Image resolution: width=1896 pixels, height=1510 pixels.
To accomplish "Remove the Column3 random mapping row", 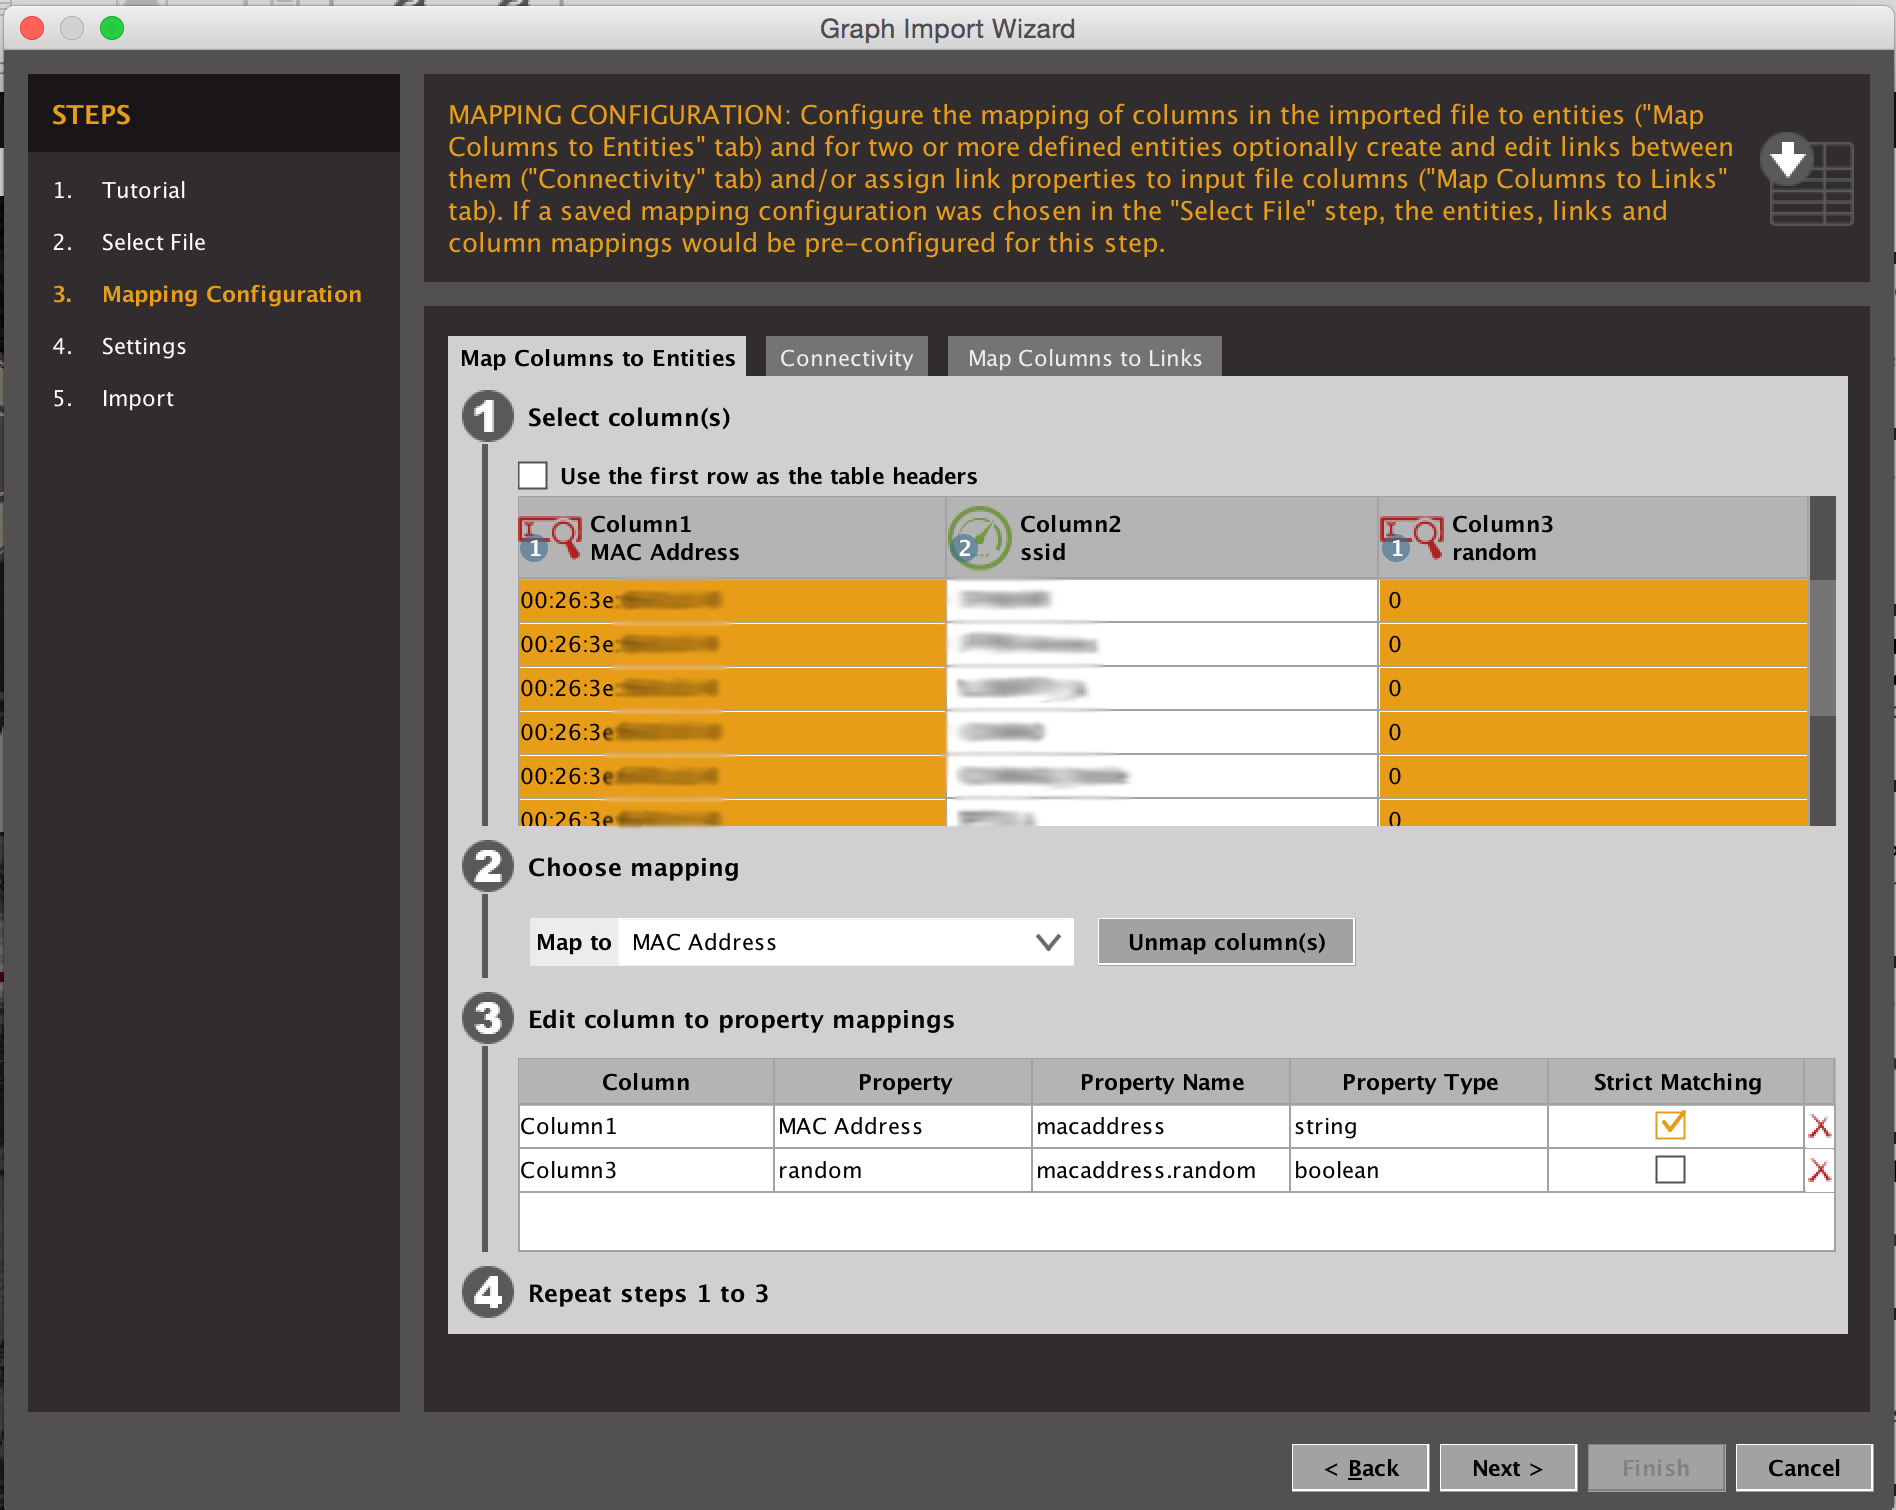I will click(x=1819, y=1171).
